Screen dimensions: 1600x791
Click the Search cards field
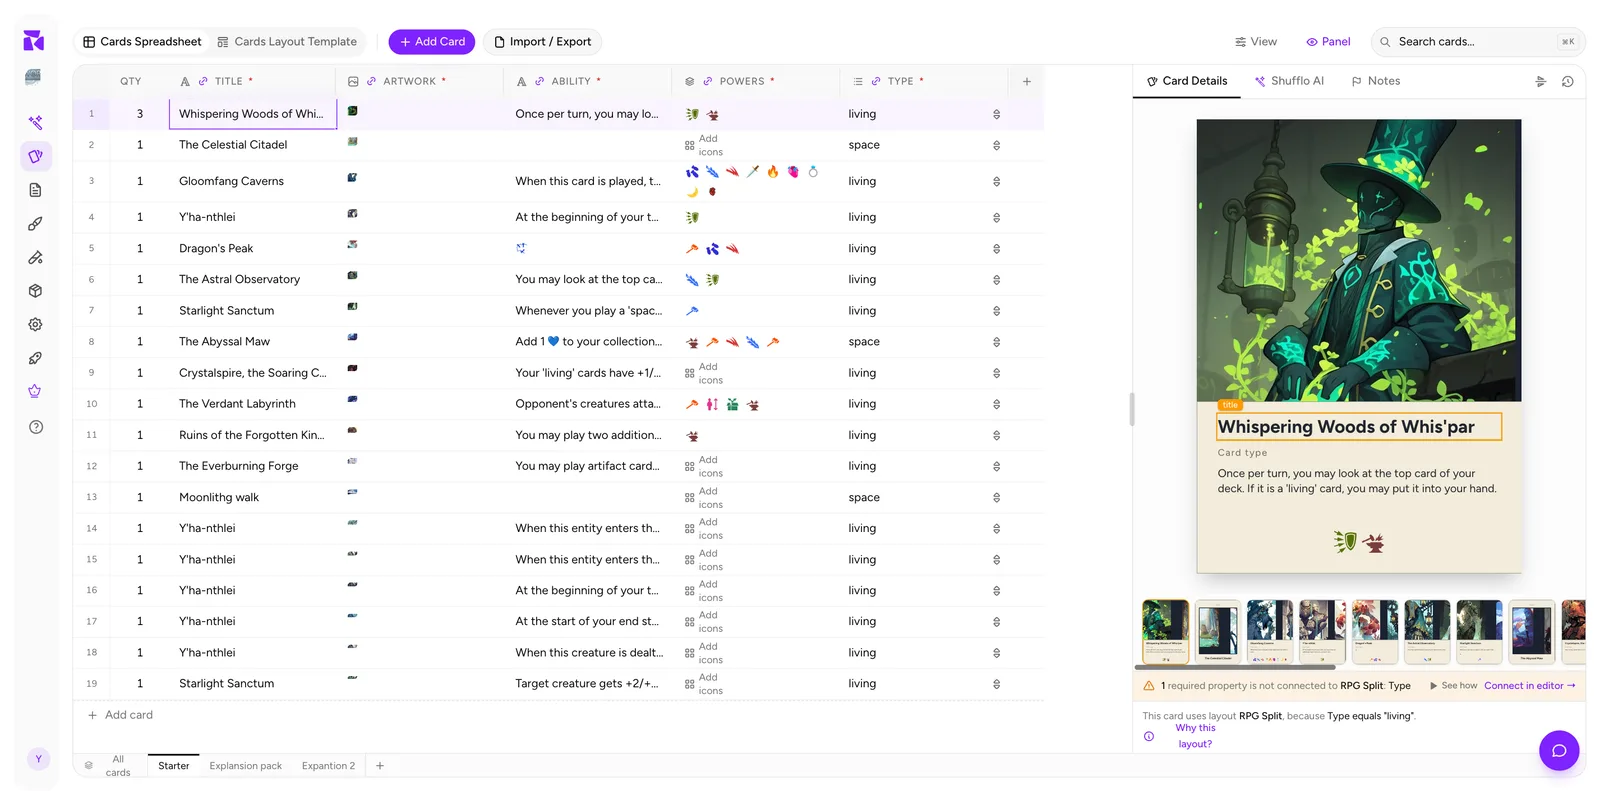click(x=1478, y=42)
